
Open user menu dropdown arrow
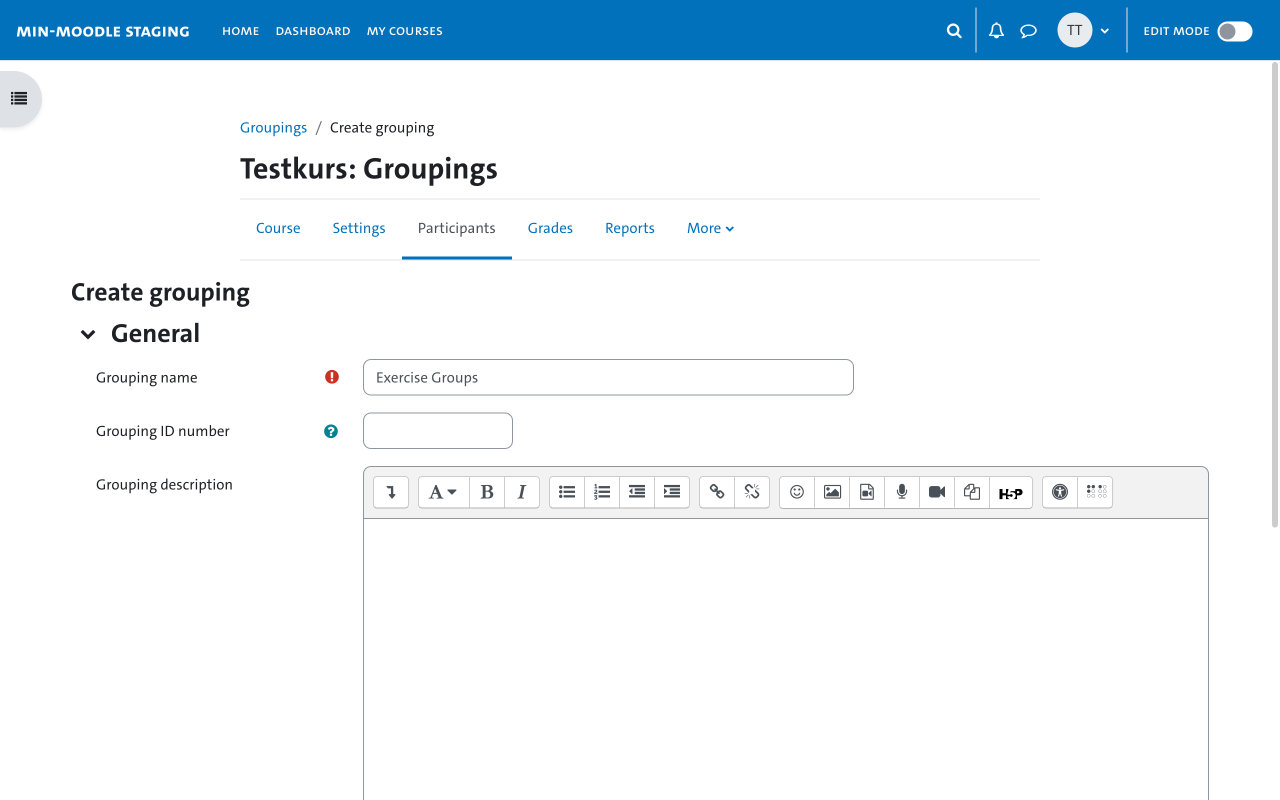click(1104, 31)
